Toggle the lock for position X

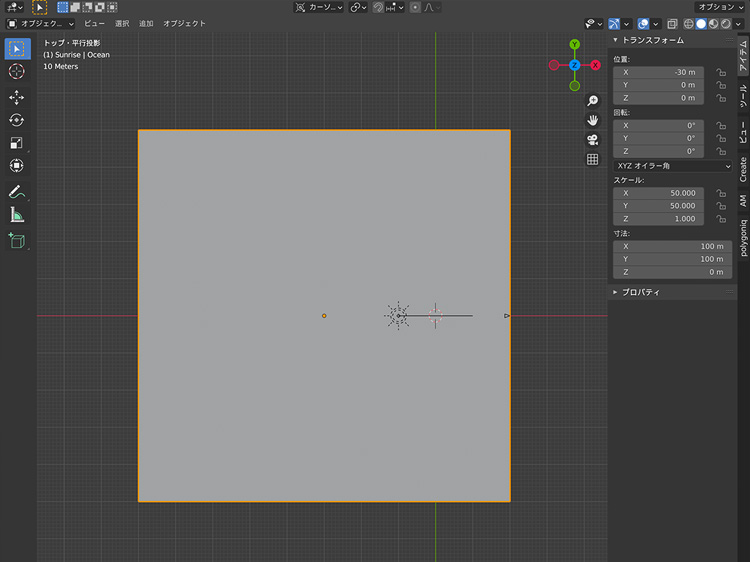[x=720, y=72]
